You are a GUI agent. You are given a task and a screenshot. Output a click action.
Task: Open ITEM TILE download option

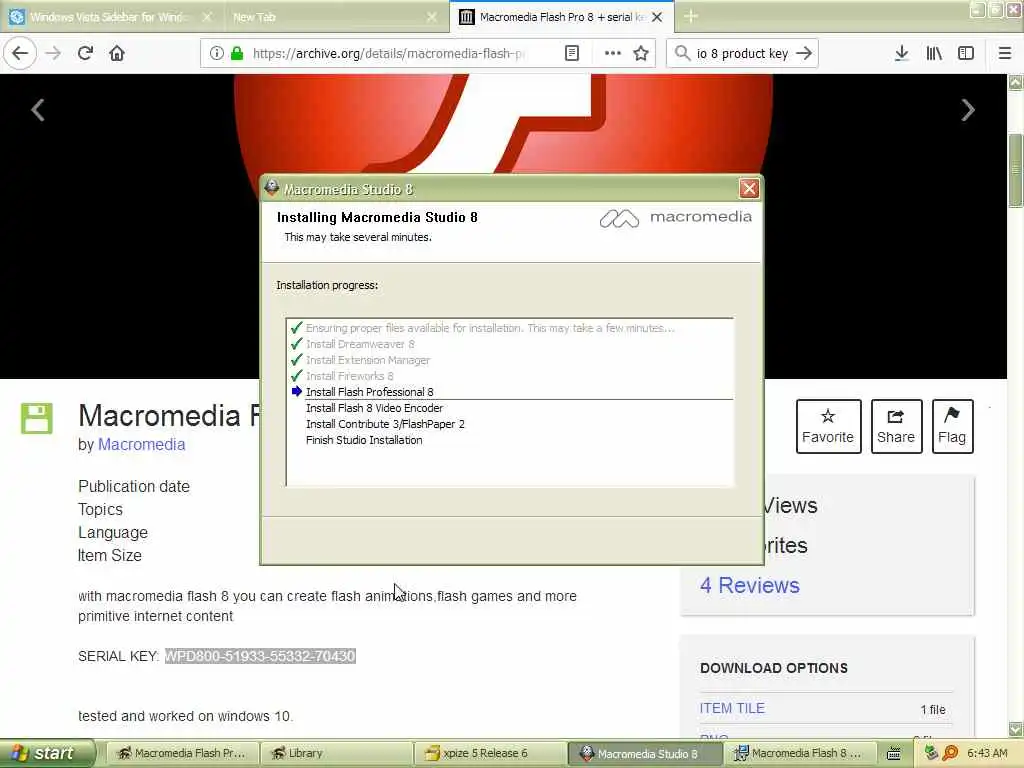(x=732, y=708)
